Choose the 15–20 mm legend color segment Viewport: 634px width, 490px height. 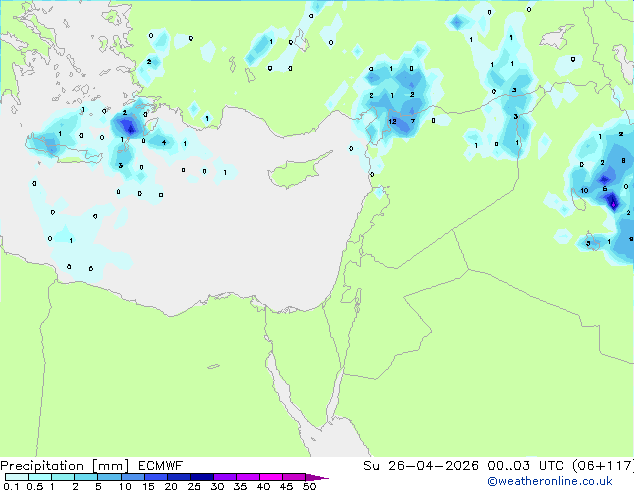coord(155,477)
